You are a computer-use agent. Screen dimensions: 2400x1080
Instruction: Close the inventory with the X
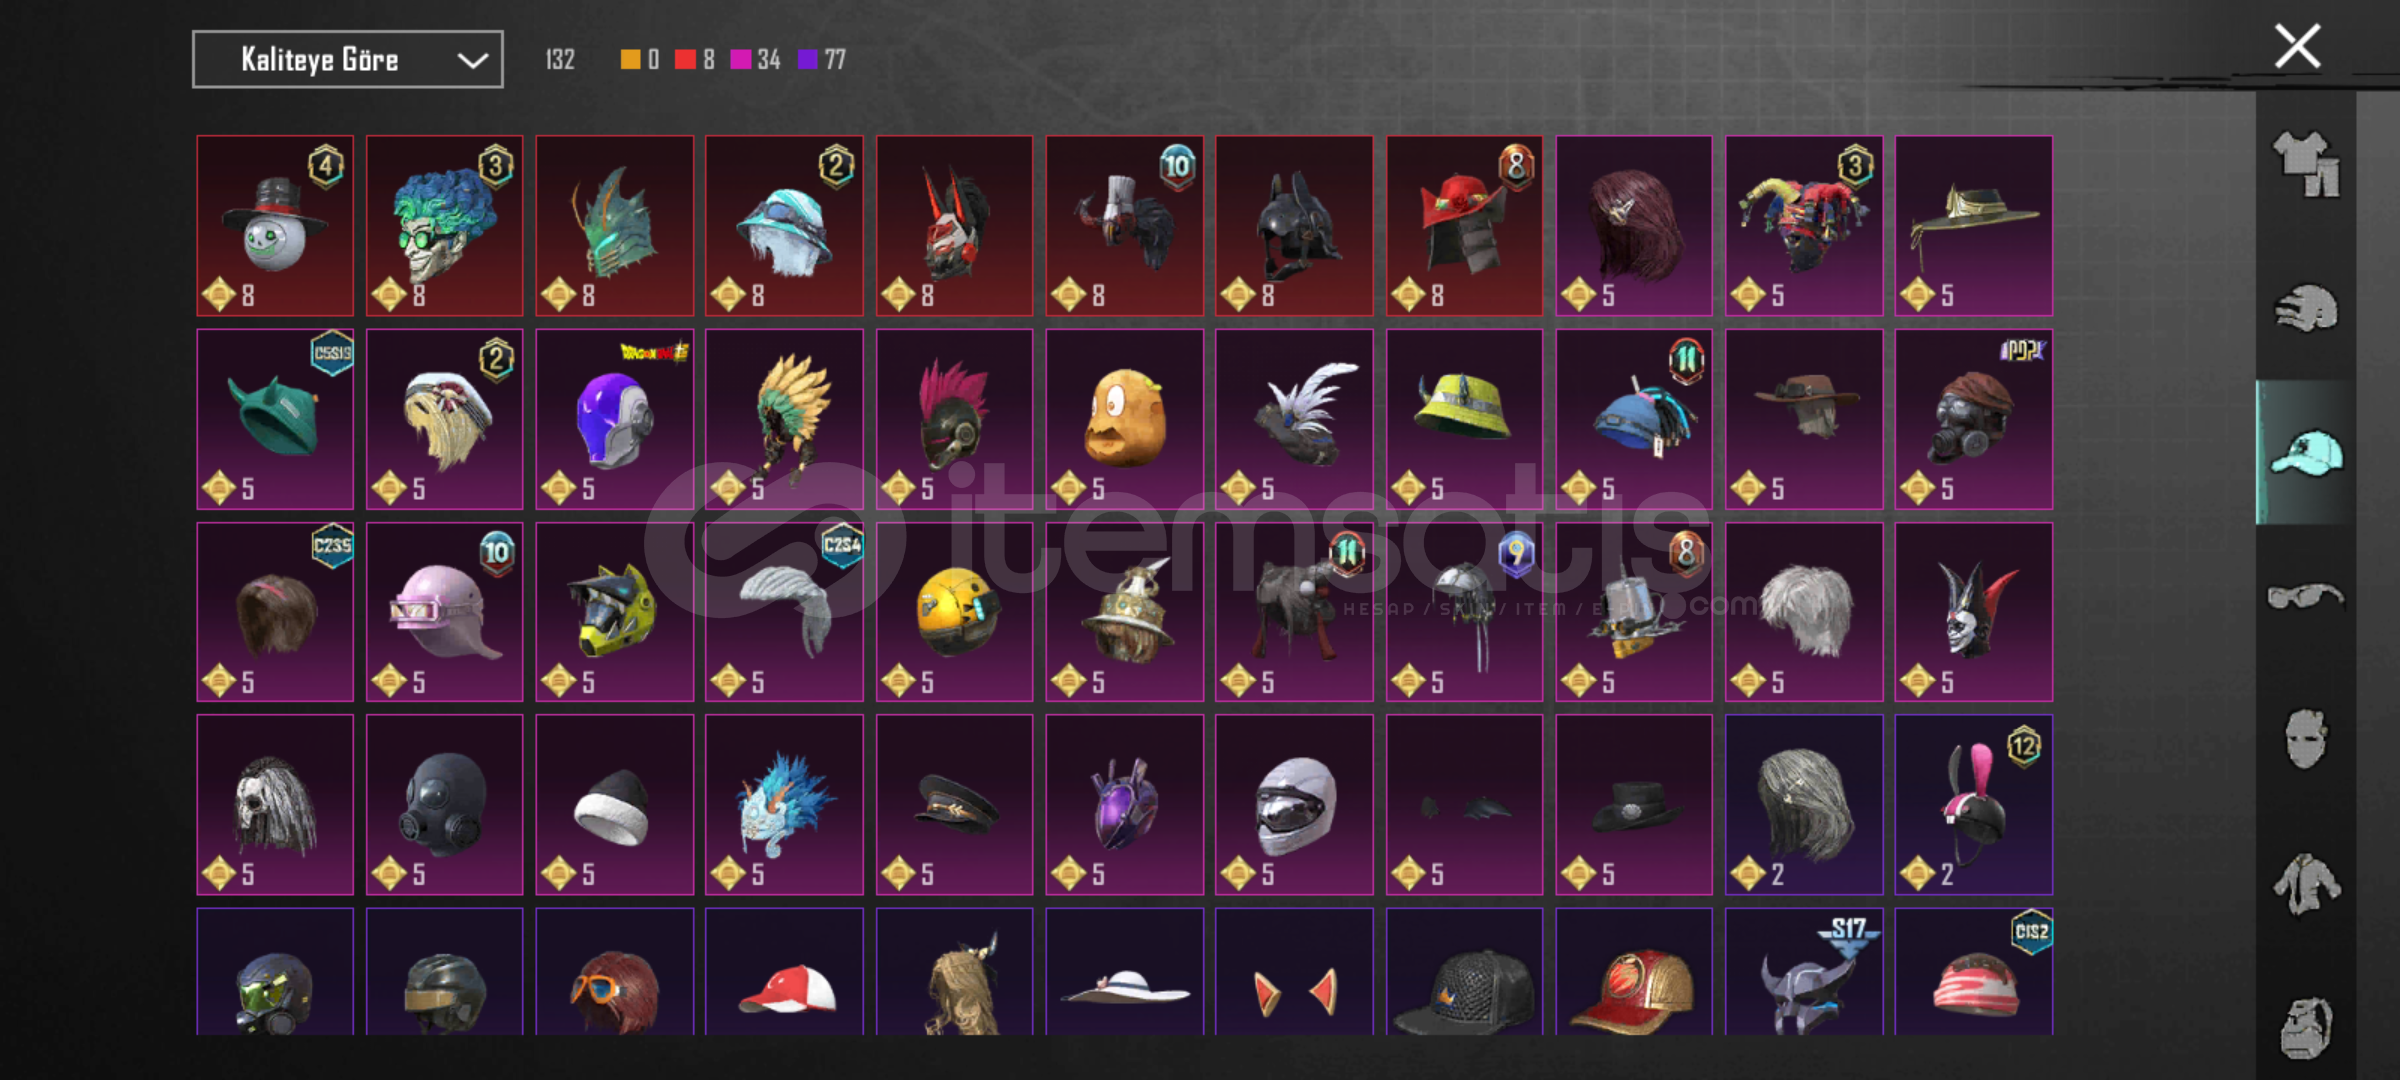(2297, 47)
